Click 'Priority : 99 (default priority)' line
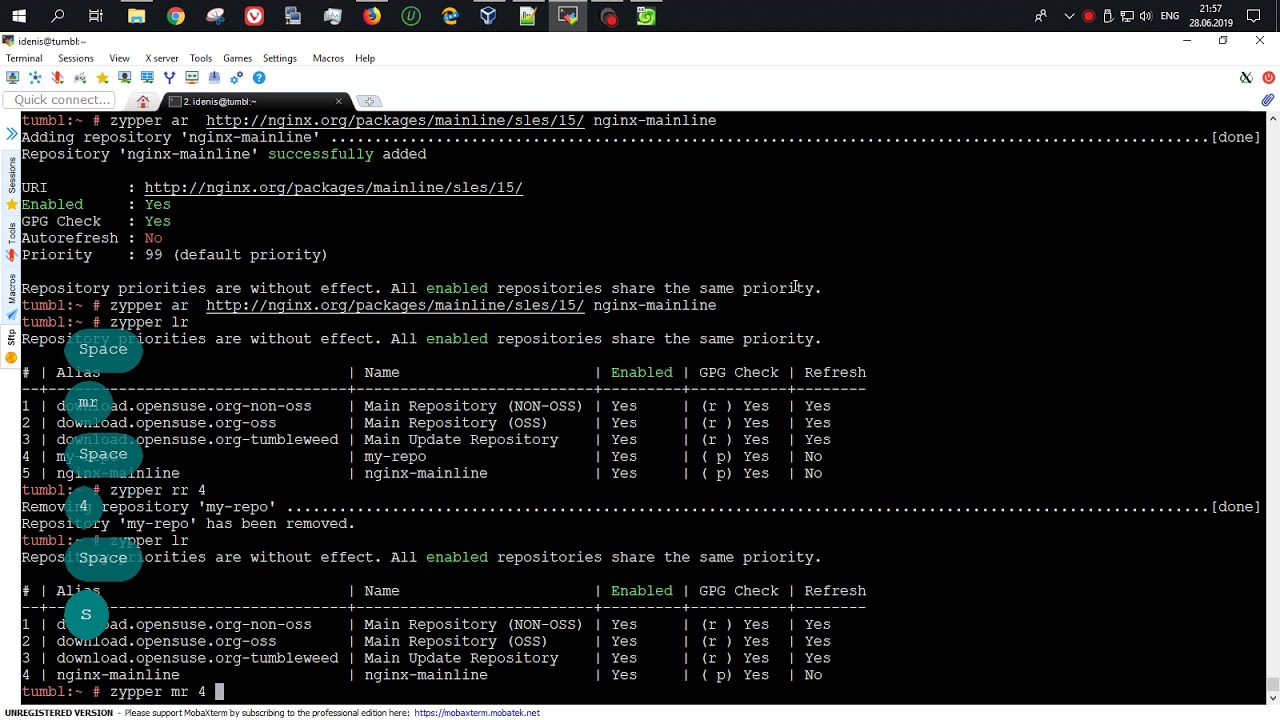The height and width of the screenshot is (720, 1280). click(174, 255)
